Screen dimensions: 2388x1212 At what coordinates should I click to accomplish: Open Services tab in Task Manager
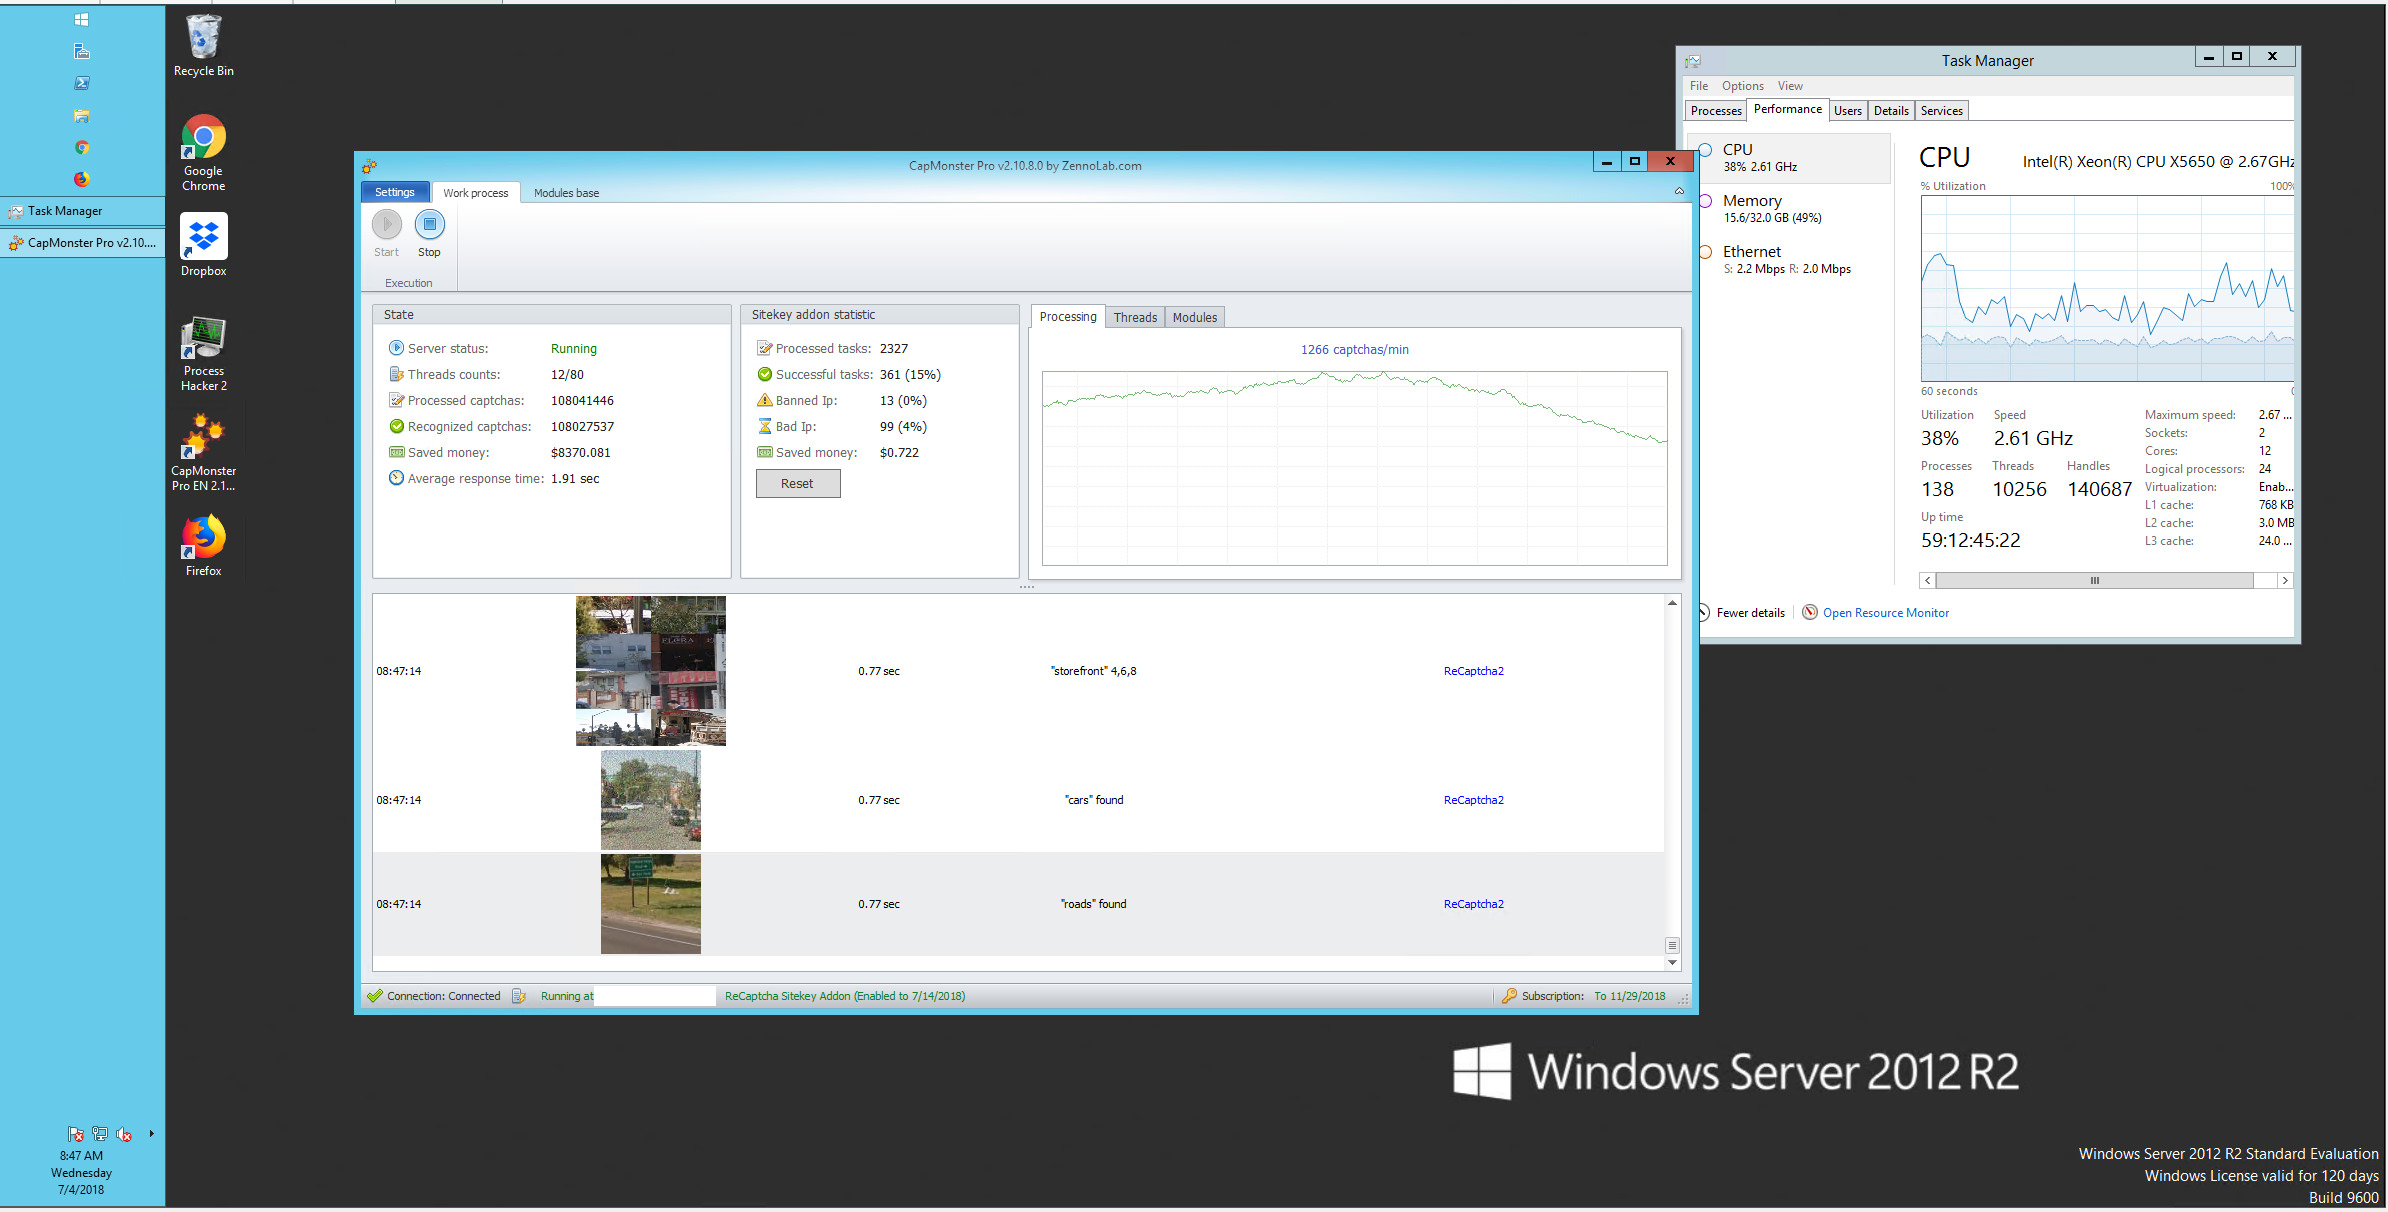[1942, 111]
